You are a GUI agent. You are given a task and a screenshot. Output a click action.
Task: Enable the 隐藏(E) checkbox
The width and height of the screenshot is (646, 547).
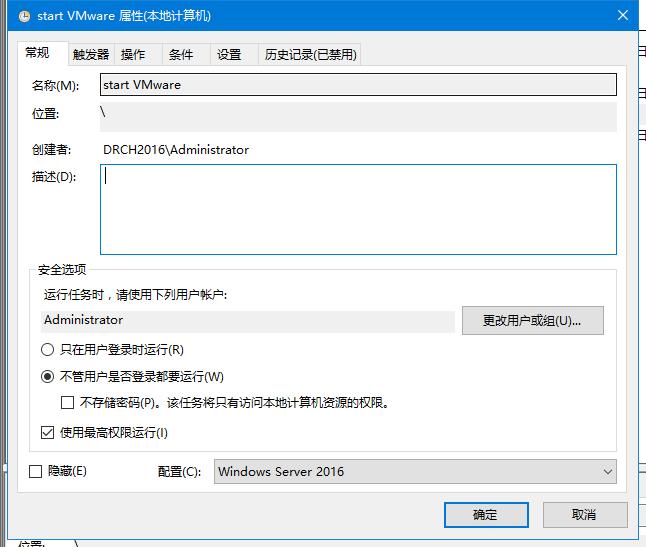coord(35,471)
